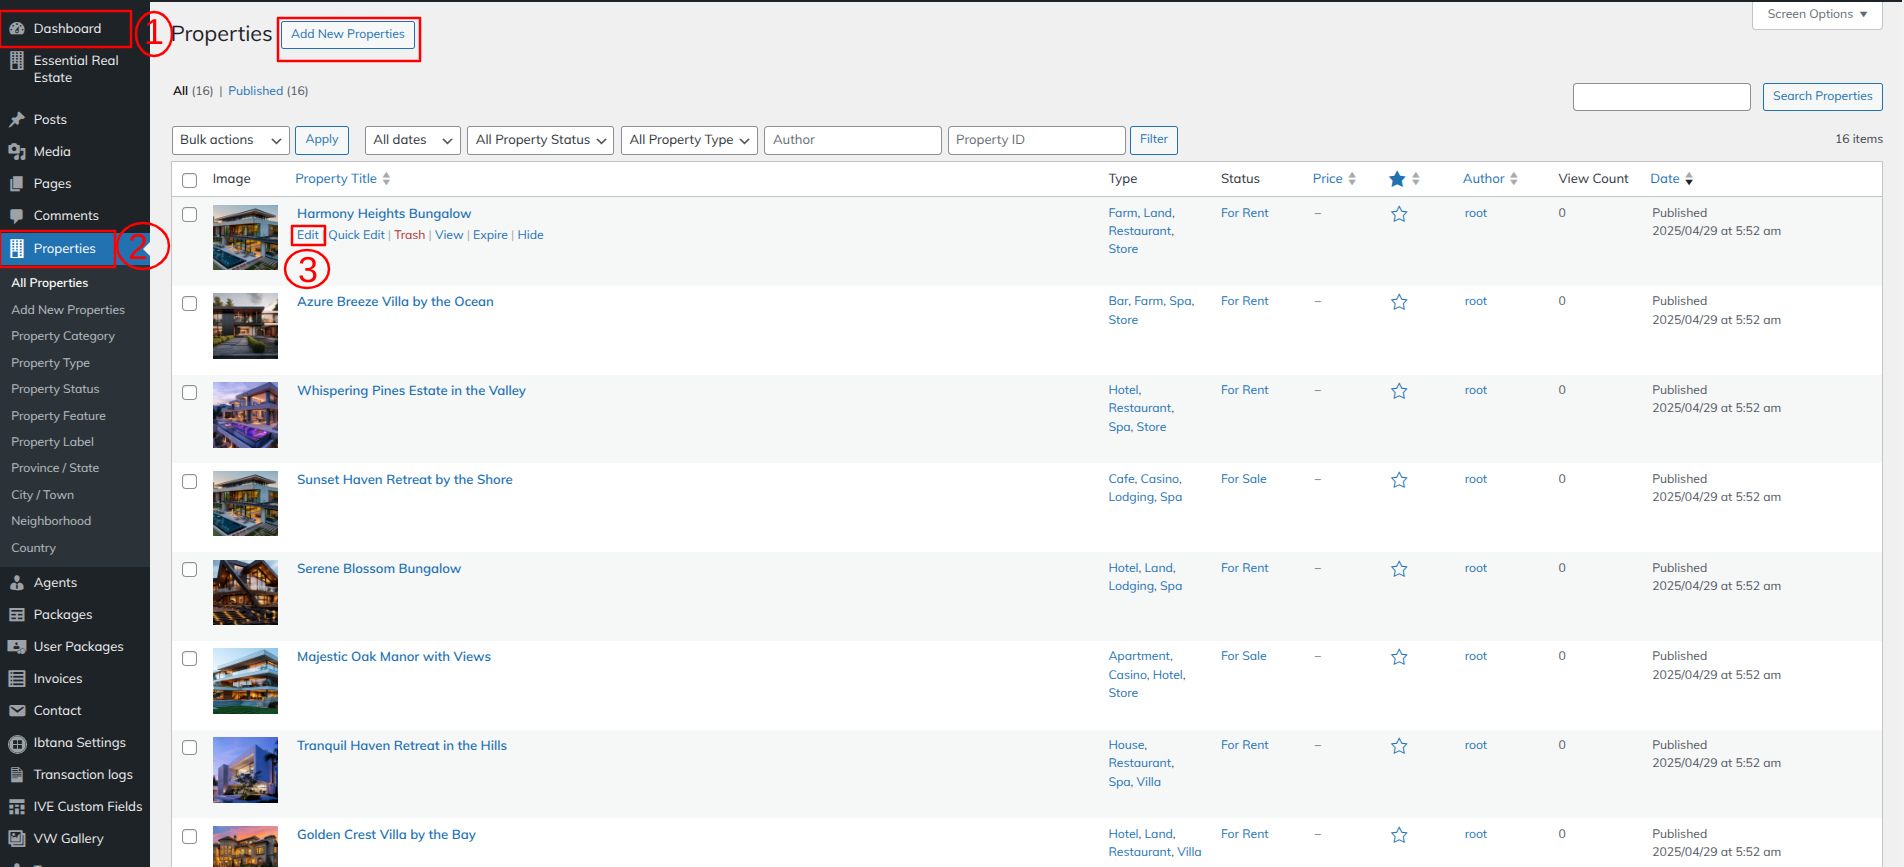The height and width of the screenshot is (867, 1904).
Task: Star the Harmony Heights Bungalow property
Action: pyautogui.click(x=1399, y=214)
